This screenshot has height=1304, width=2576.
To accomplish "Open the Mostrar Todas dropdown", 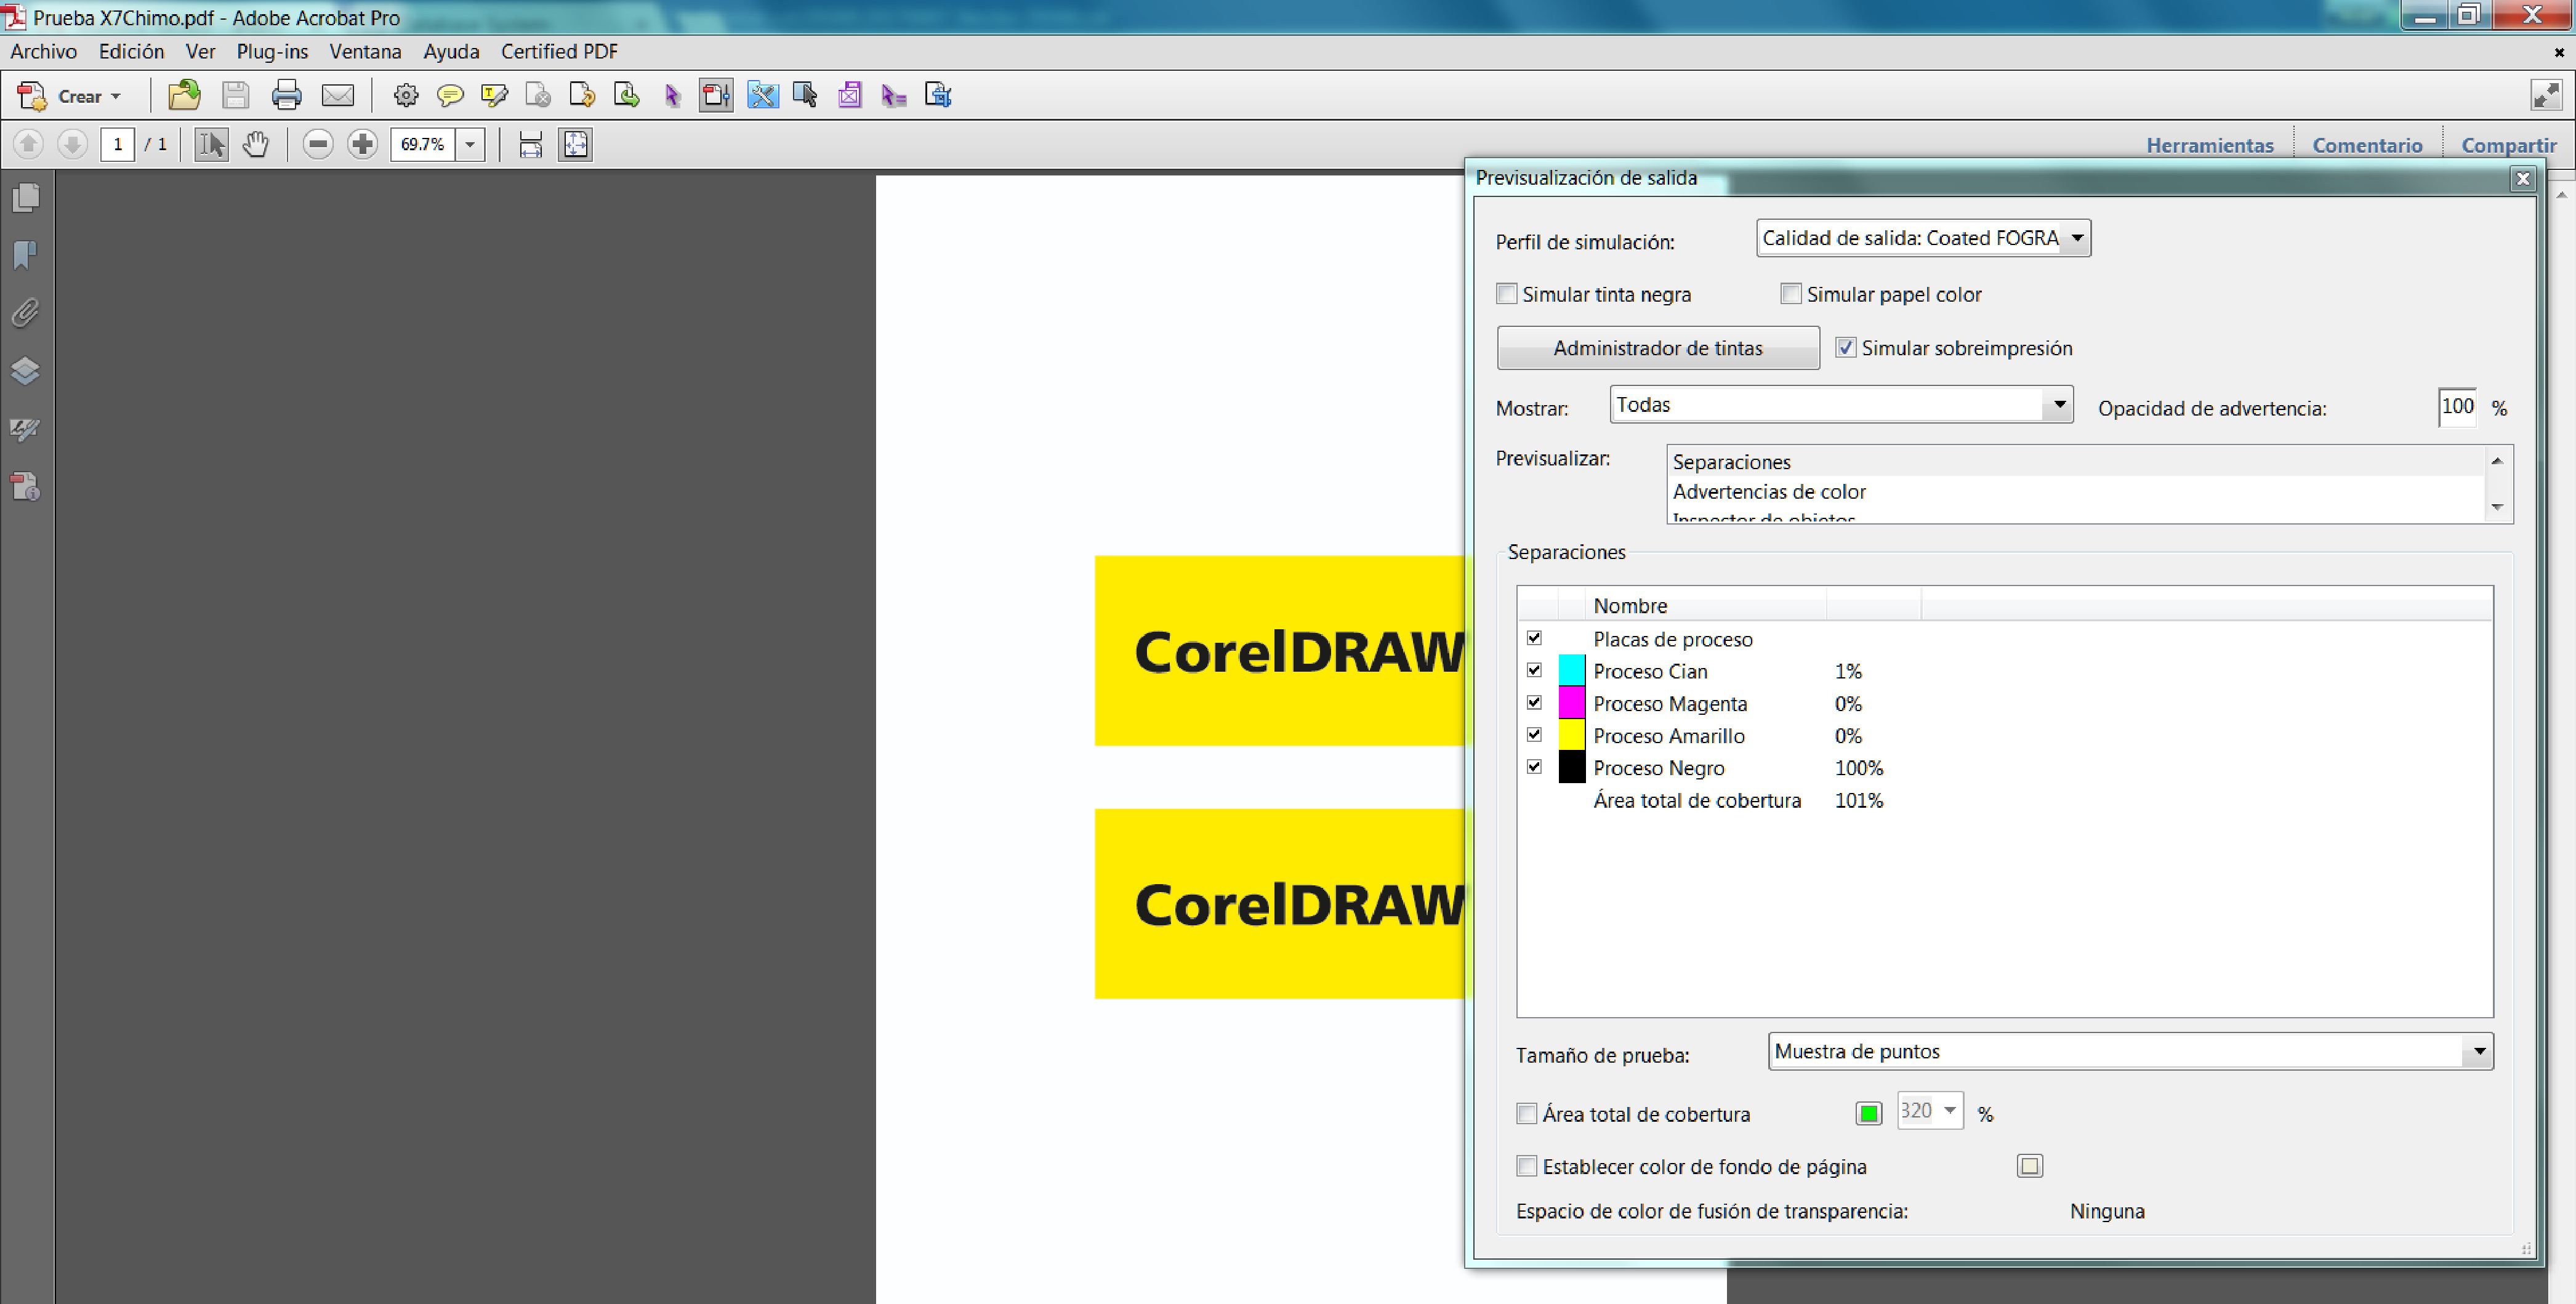I will [x=1841, y=405].
